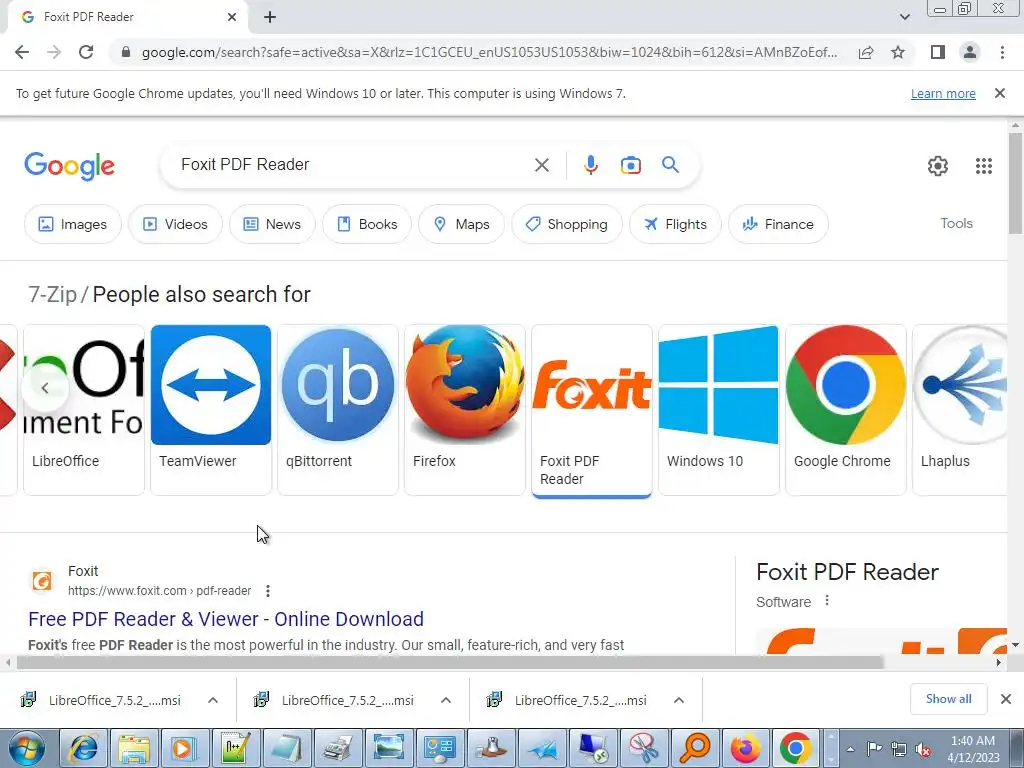Bookmark this page with the star icon

click(898, 52)
